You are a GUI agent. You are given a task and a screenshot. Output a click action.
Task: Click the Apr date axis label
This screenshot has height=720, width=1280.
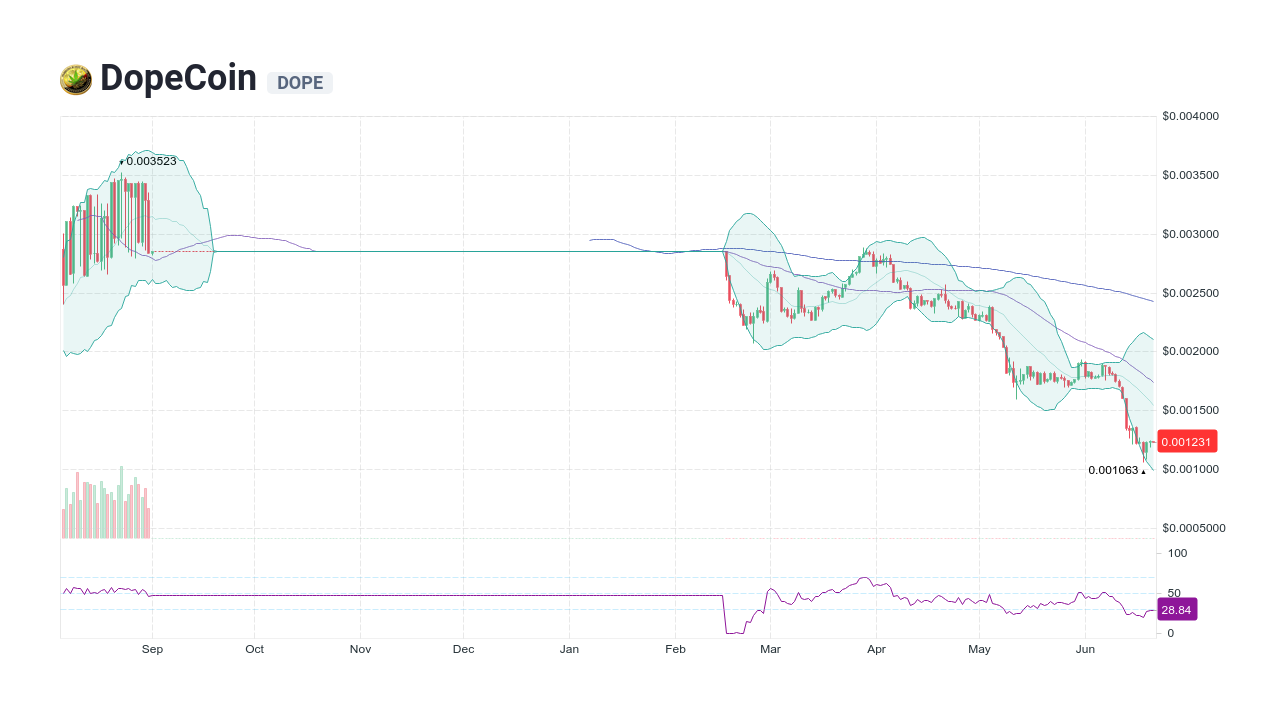[876, 649]
